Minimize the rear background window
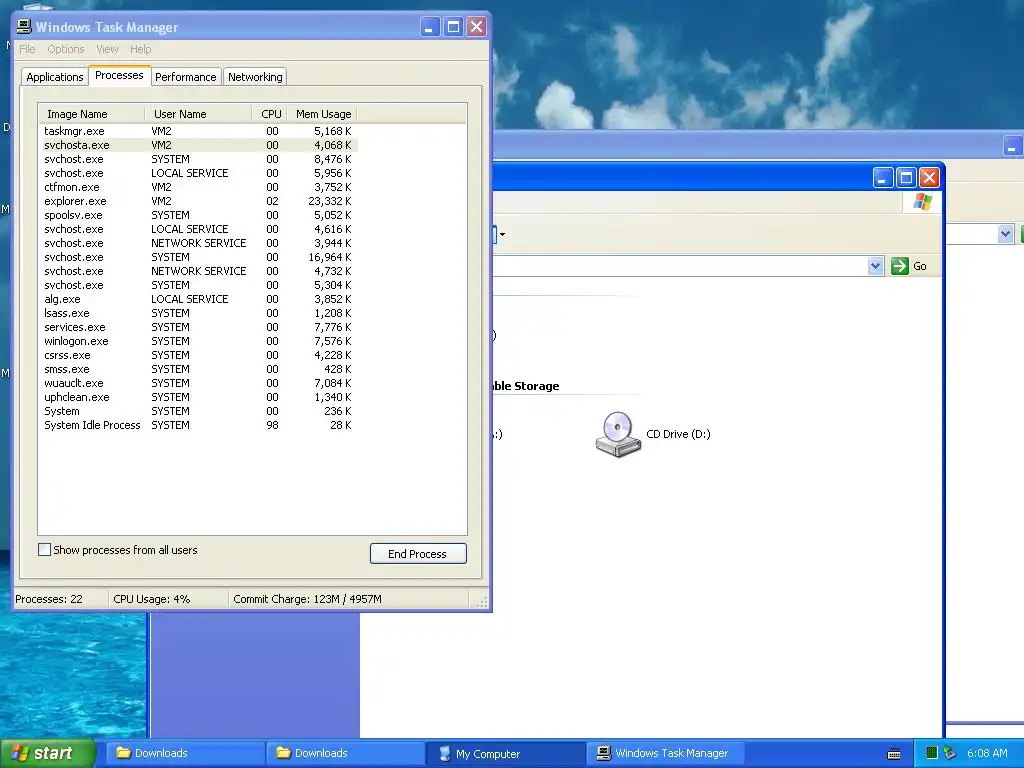This screenshot has width=1024, height=768. point(1012,146)
